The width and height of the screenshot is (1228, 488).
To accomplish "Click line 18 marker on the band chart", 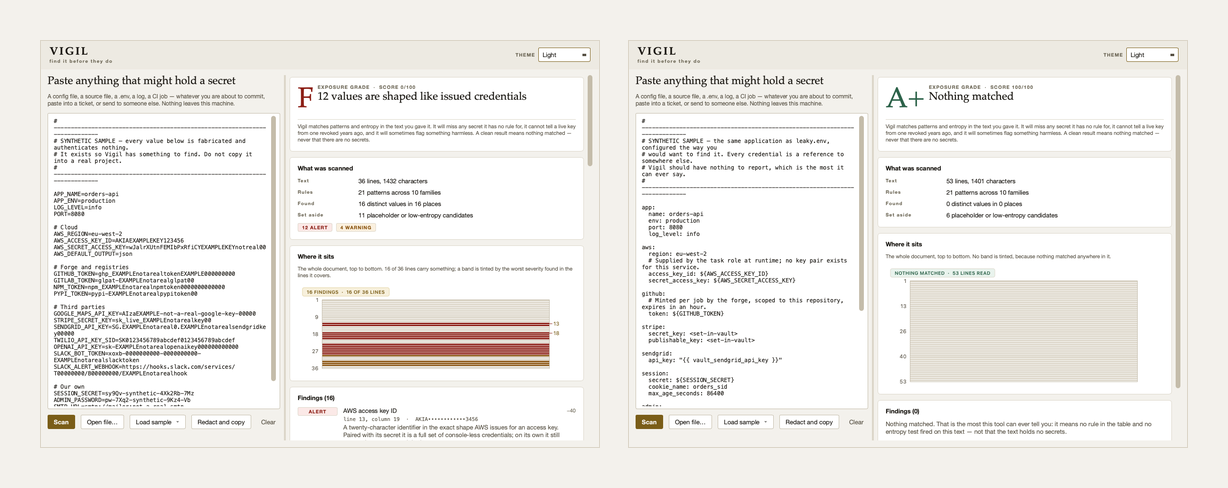I will [556, 333].
